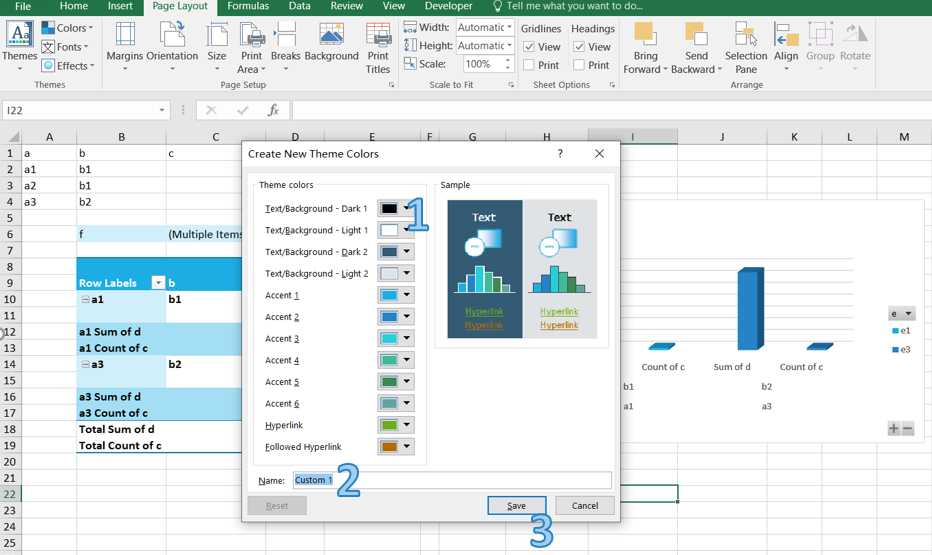Enable the Gridlines Print checkbox

point(529,65)
